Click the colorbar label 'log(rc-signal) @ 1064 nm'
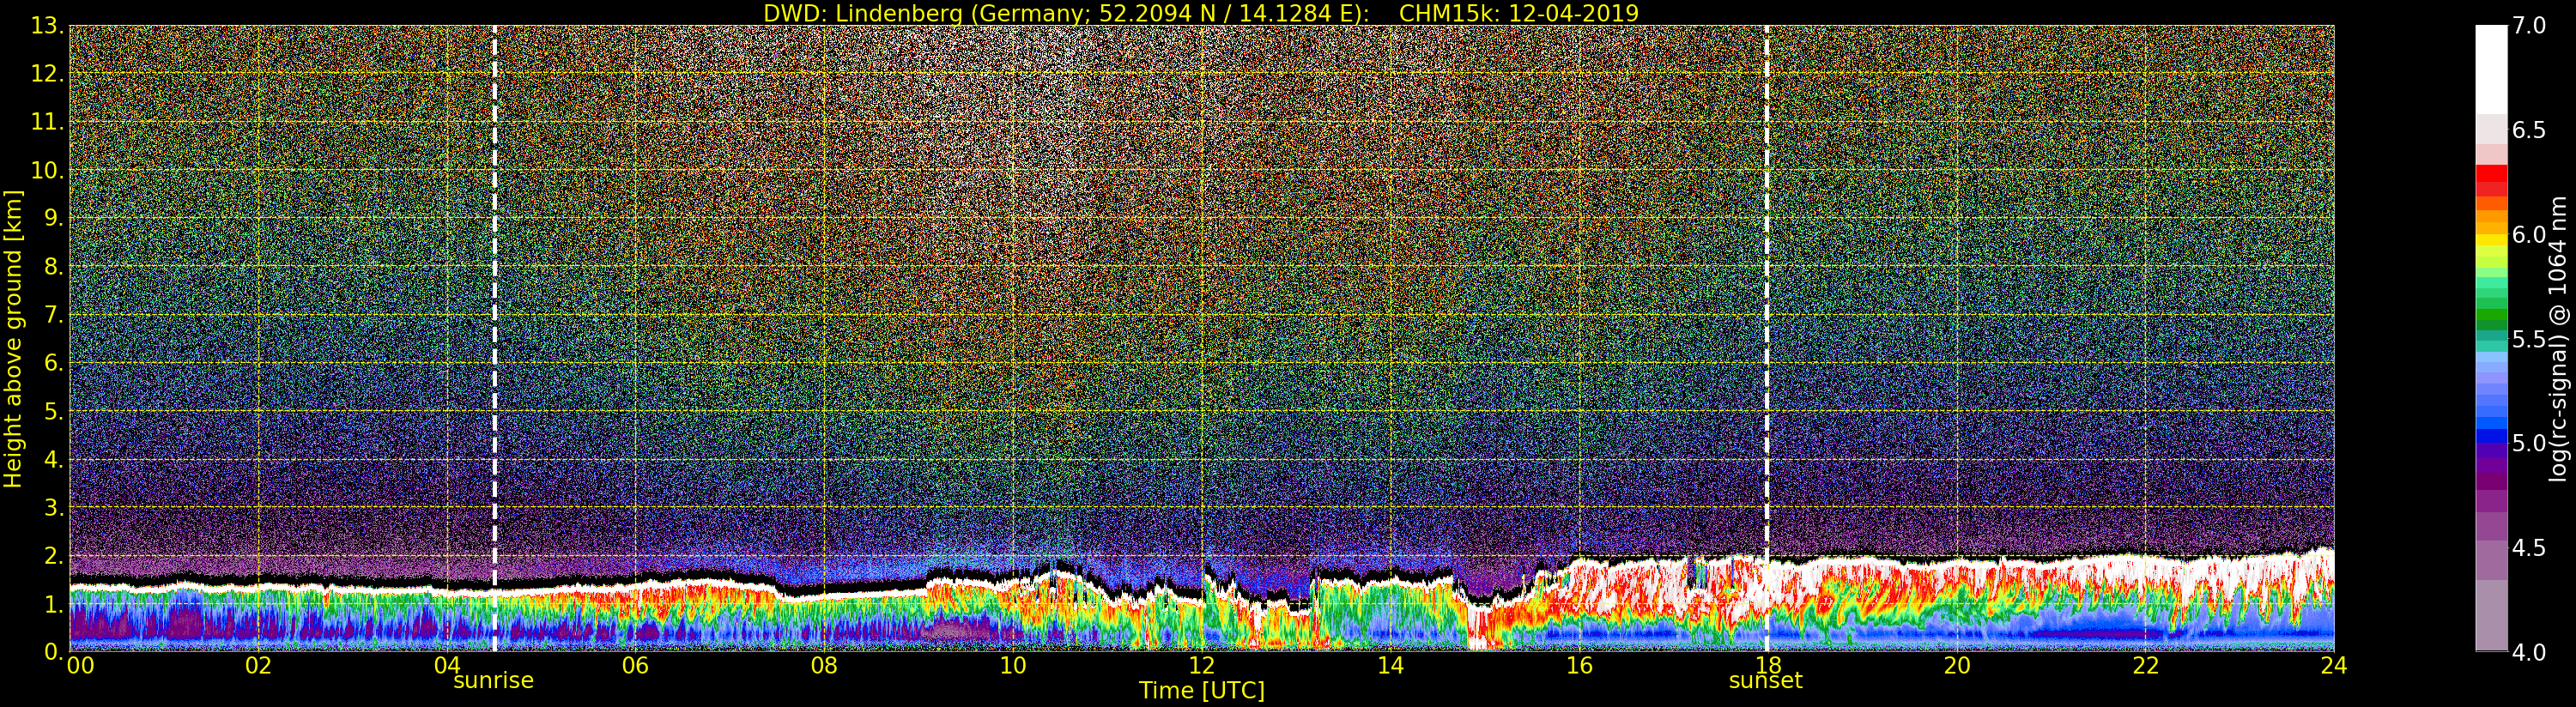Viewport: 2576px width, 707px height. [x=2557, y=338]
